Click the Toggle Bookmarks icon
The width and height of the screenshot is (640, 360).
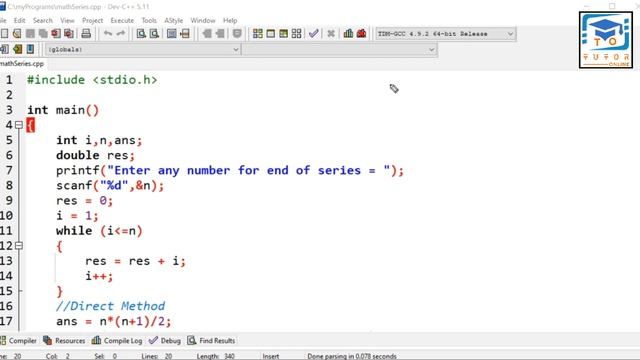[x=18, y=49]
